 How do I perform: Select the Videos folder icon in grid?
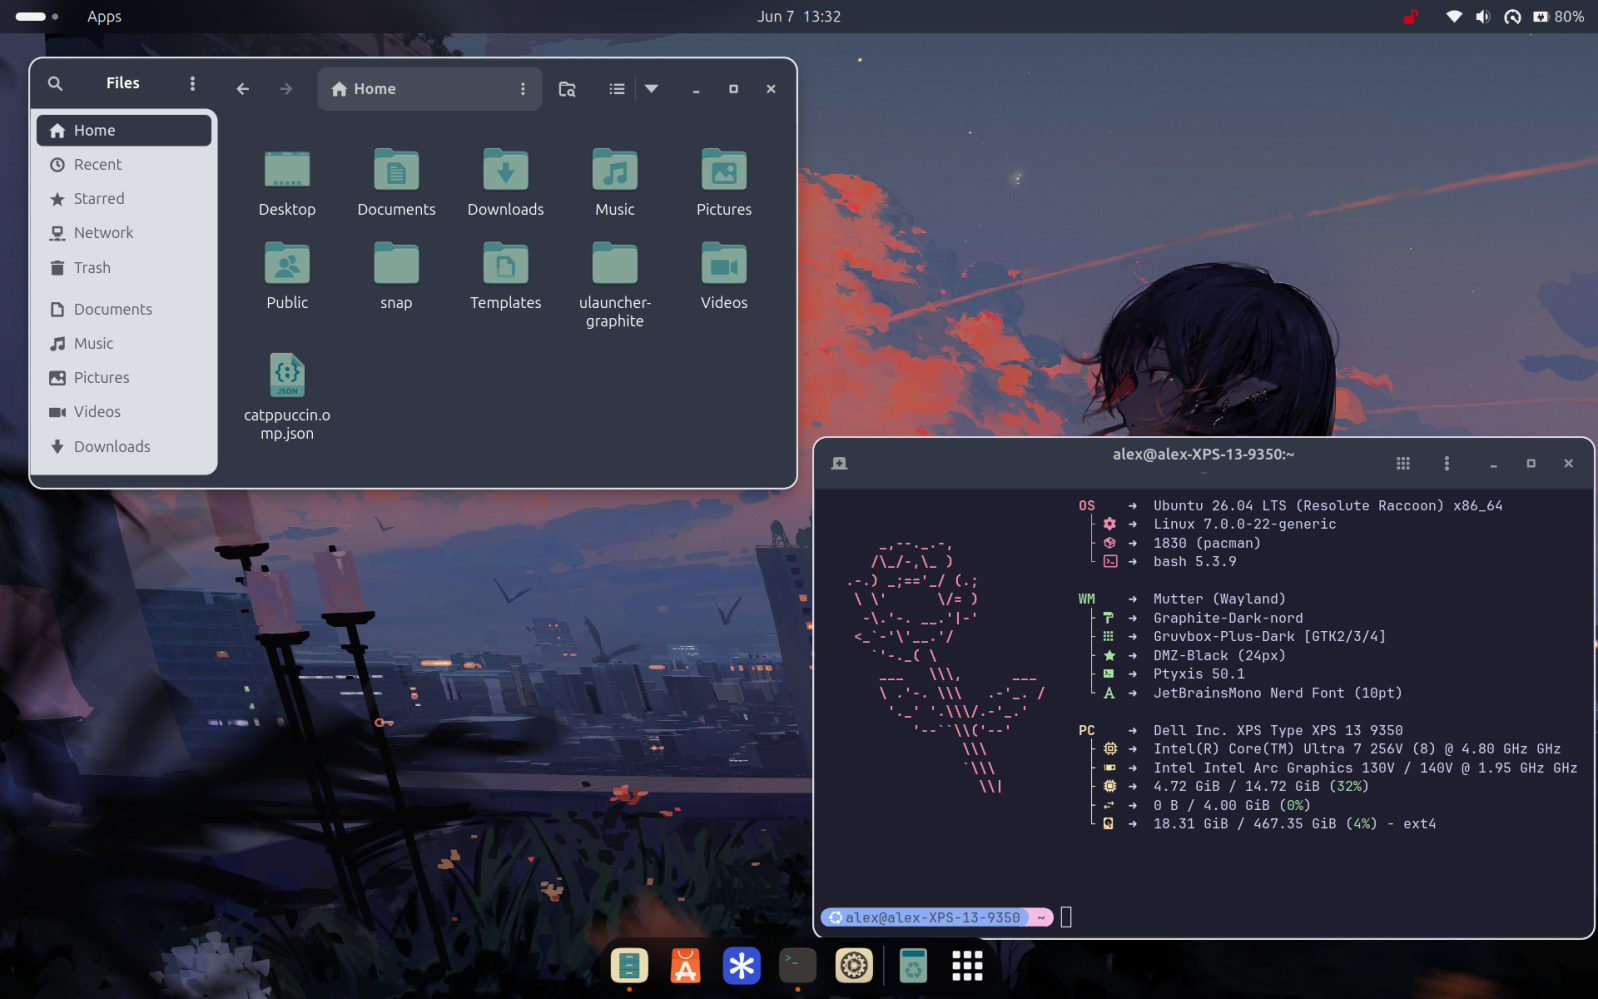(724, 263)
